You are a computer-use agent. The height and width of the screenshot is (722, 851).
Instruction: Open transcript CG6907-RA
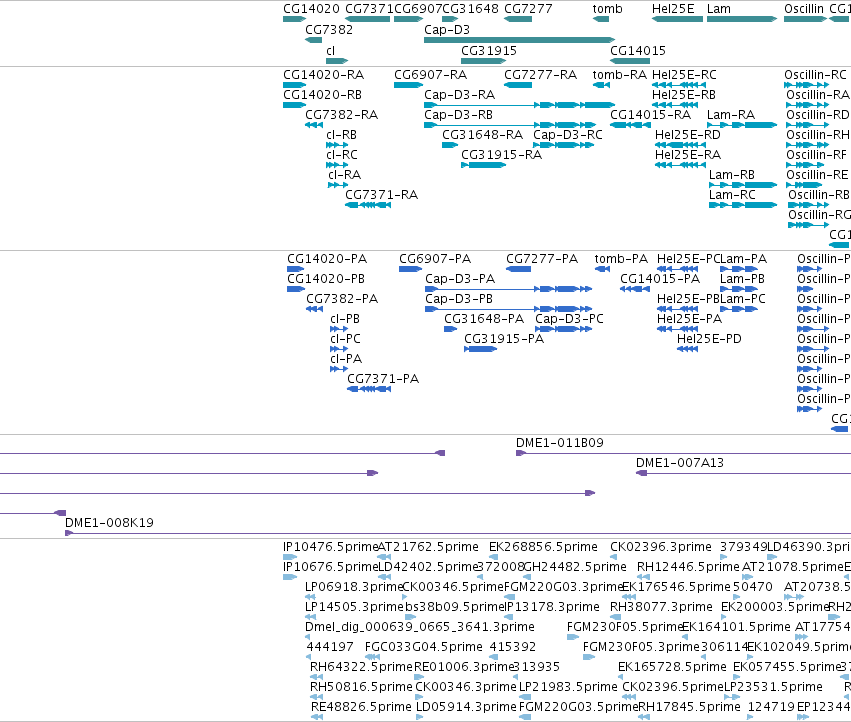(408, 85)
